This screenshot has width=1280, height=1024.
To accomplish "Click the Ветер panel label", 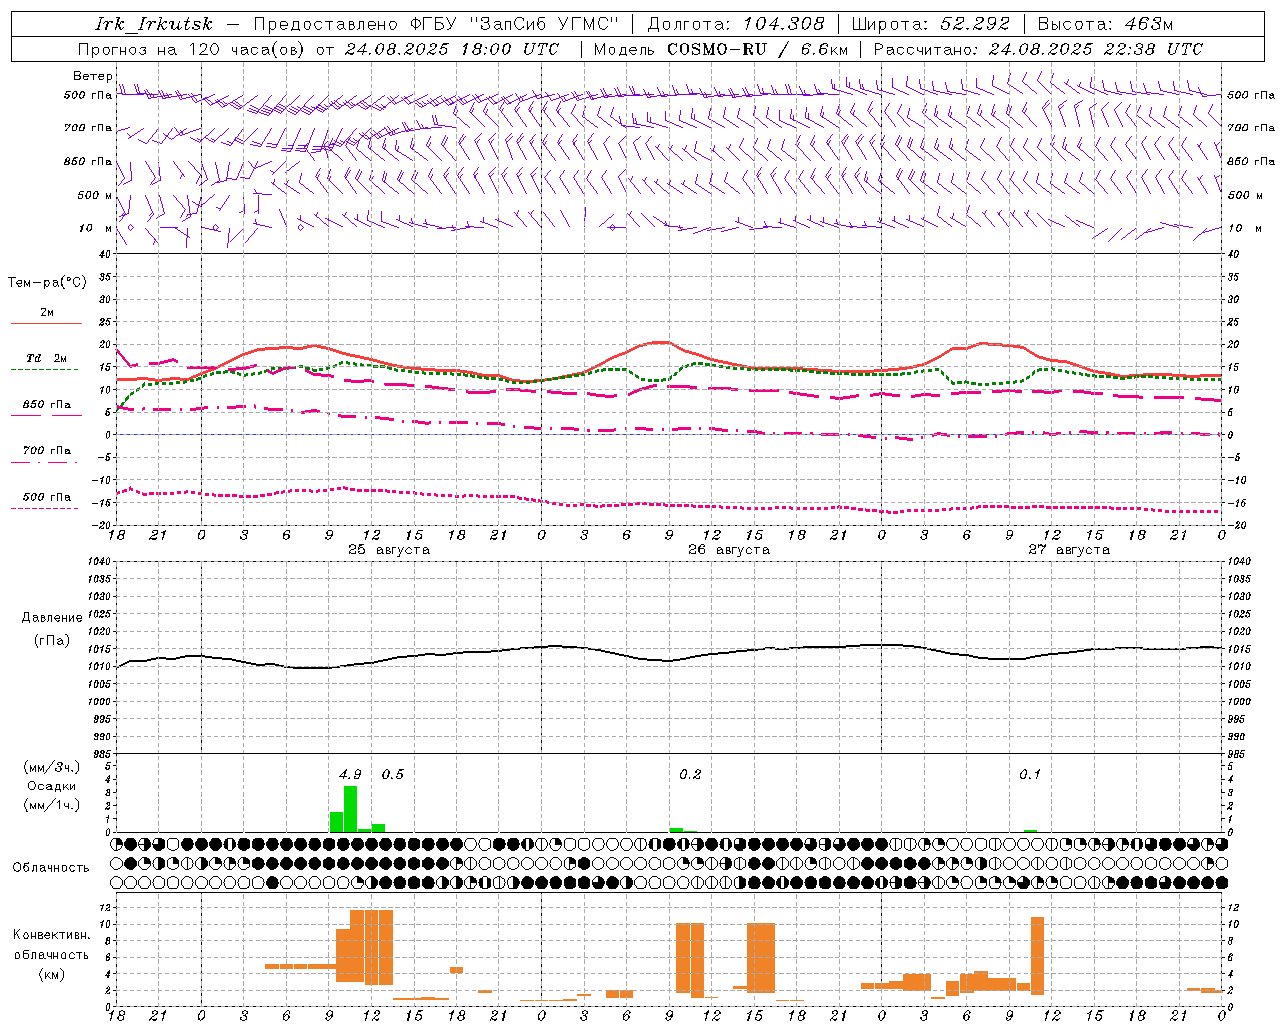I will click(93, 76).
